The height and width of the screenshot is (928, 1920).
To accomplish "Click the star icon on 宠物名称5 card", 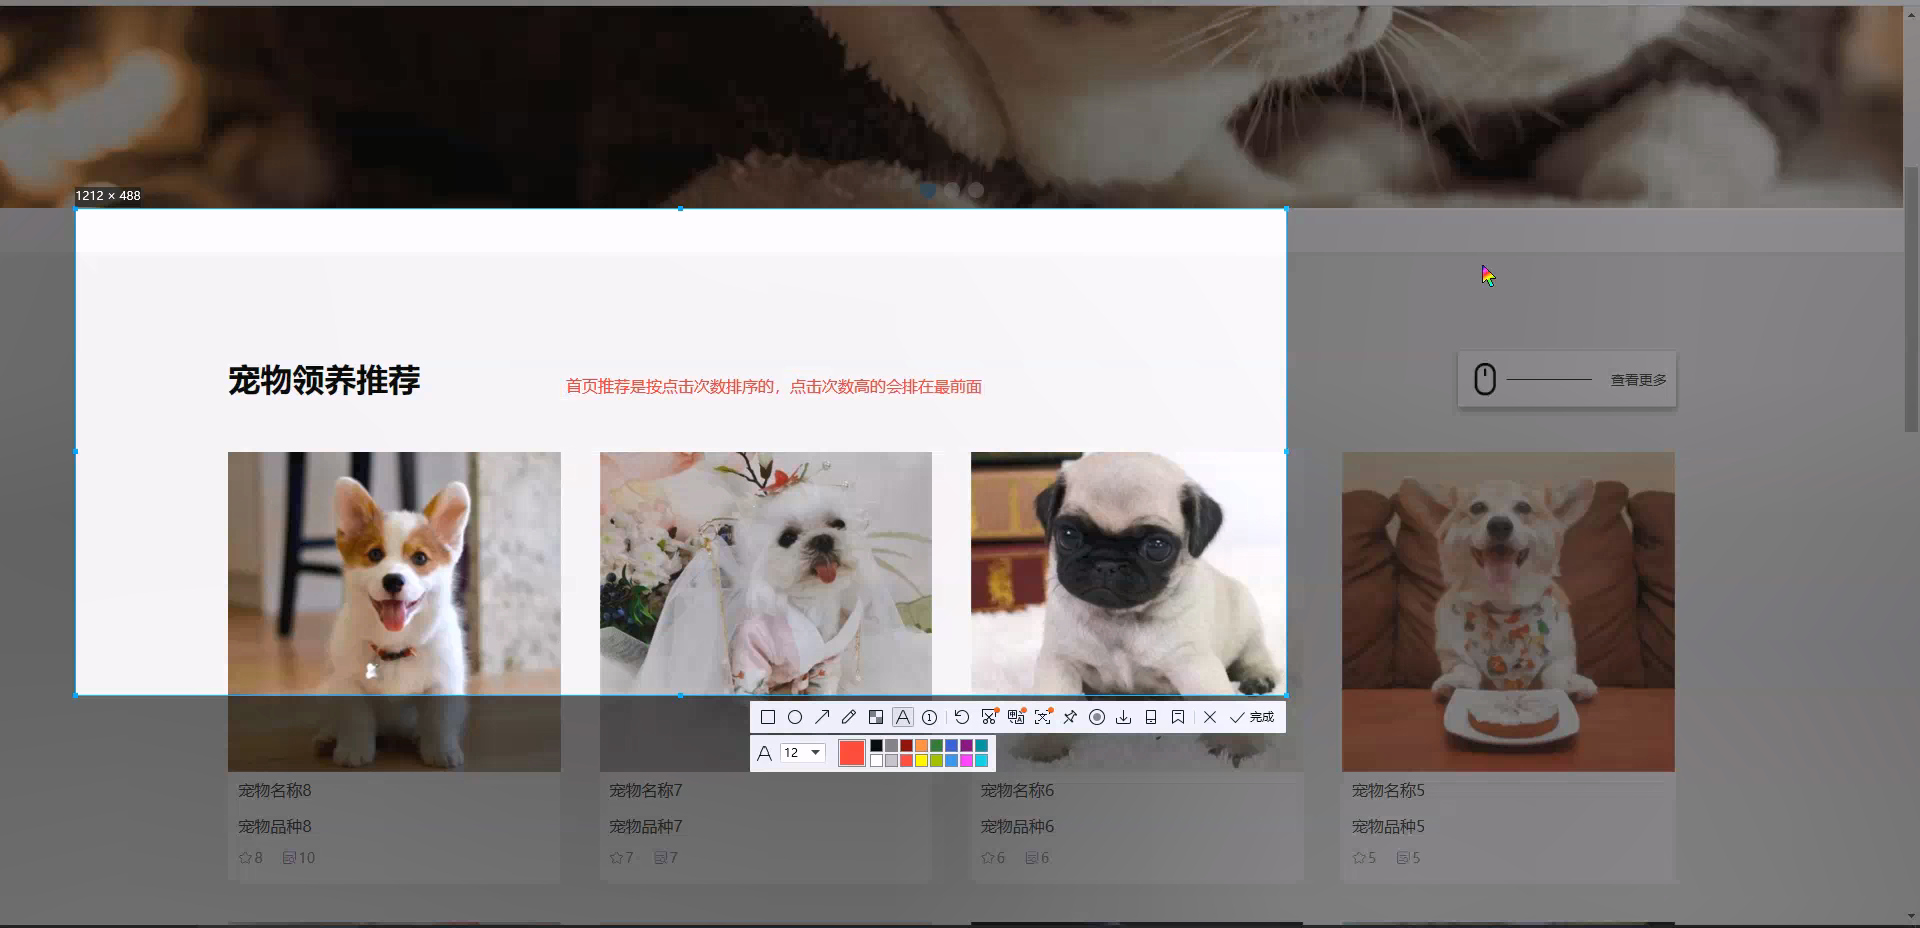I will [x=1358, y=857].
